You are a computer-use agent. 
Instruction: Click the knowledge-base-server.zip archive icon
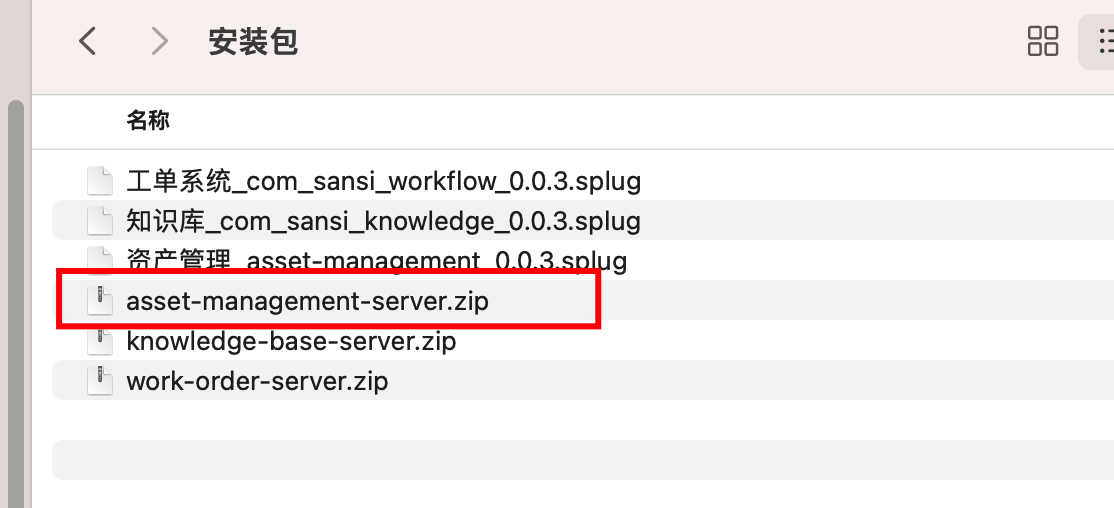[100, 342]
